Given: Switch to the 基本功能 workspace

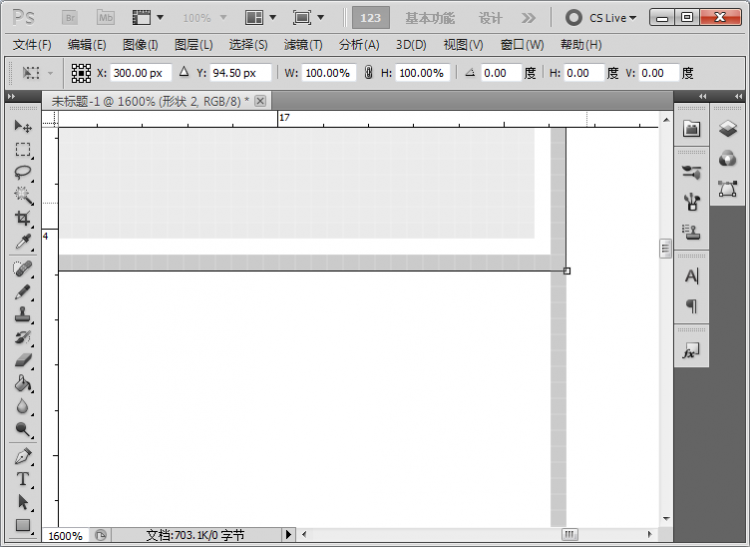Looking at the screenshot, I should click(430, 18).
